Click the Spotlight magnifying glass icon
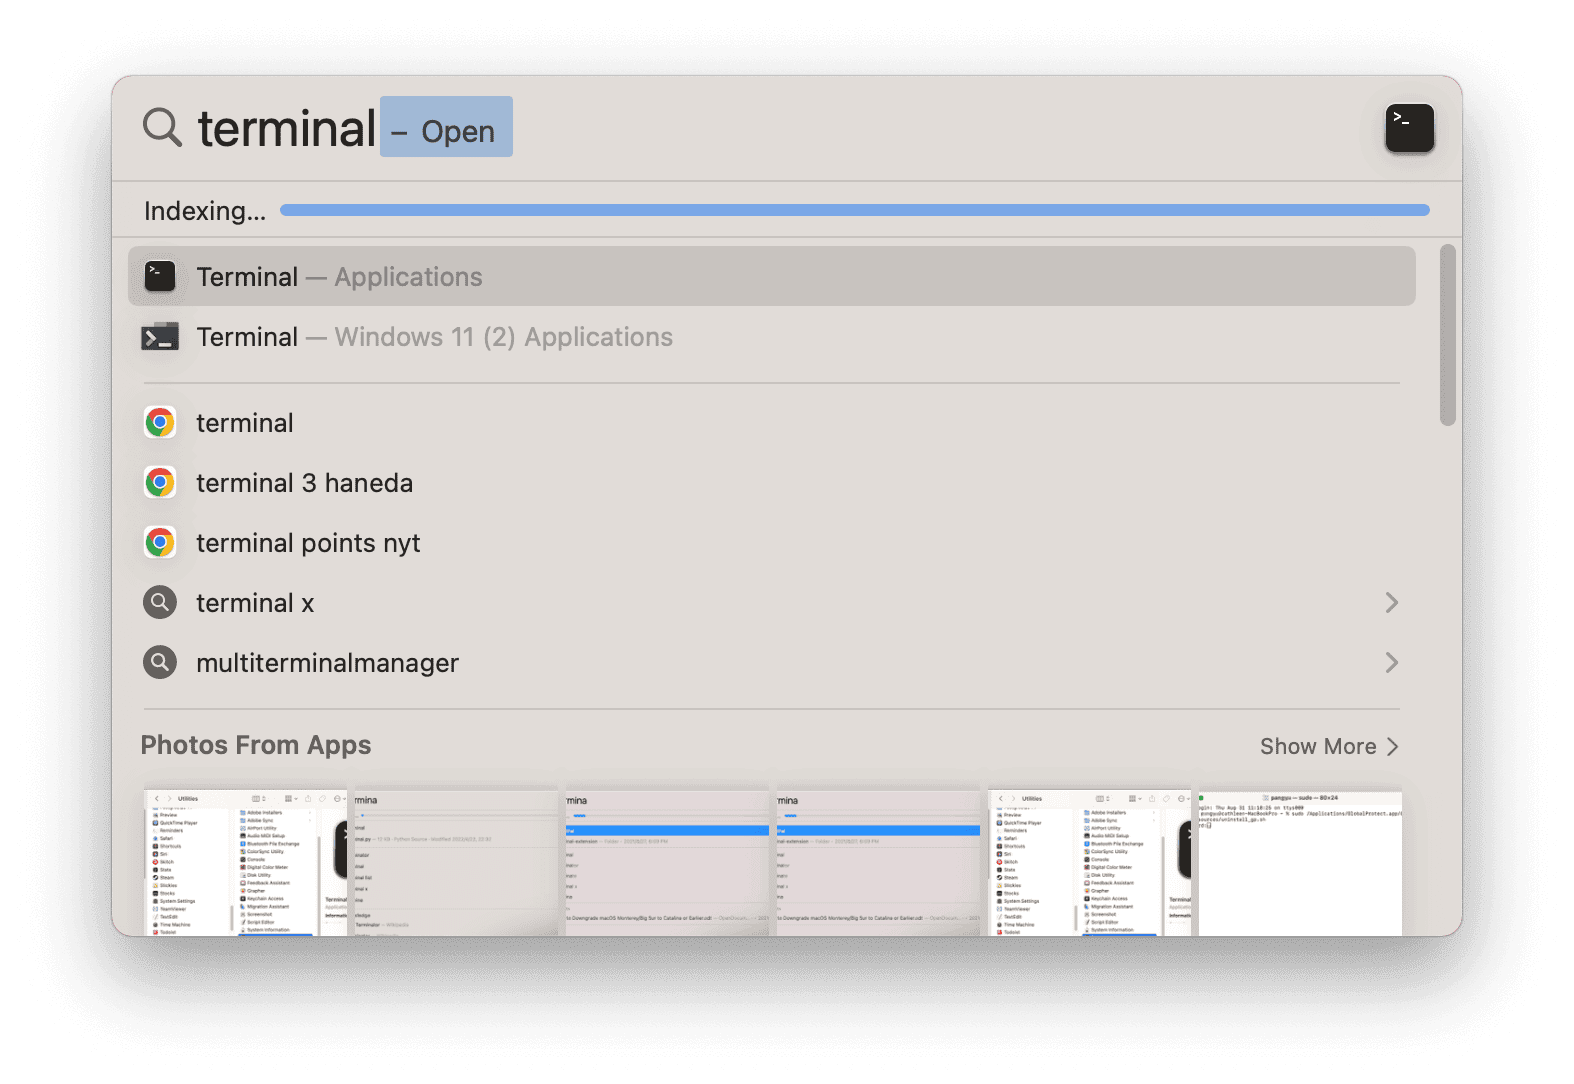Viewport: 1574px width, 1084px height. click(162, 128)
